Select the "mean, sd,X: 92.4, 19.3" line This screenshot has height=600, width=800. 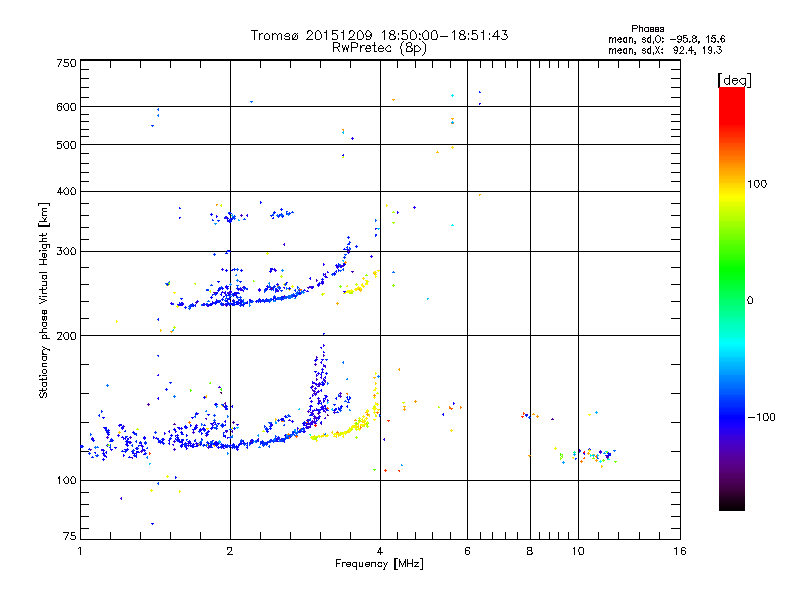click(x=665, y=50)
